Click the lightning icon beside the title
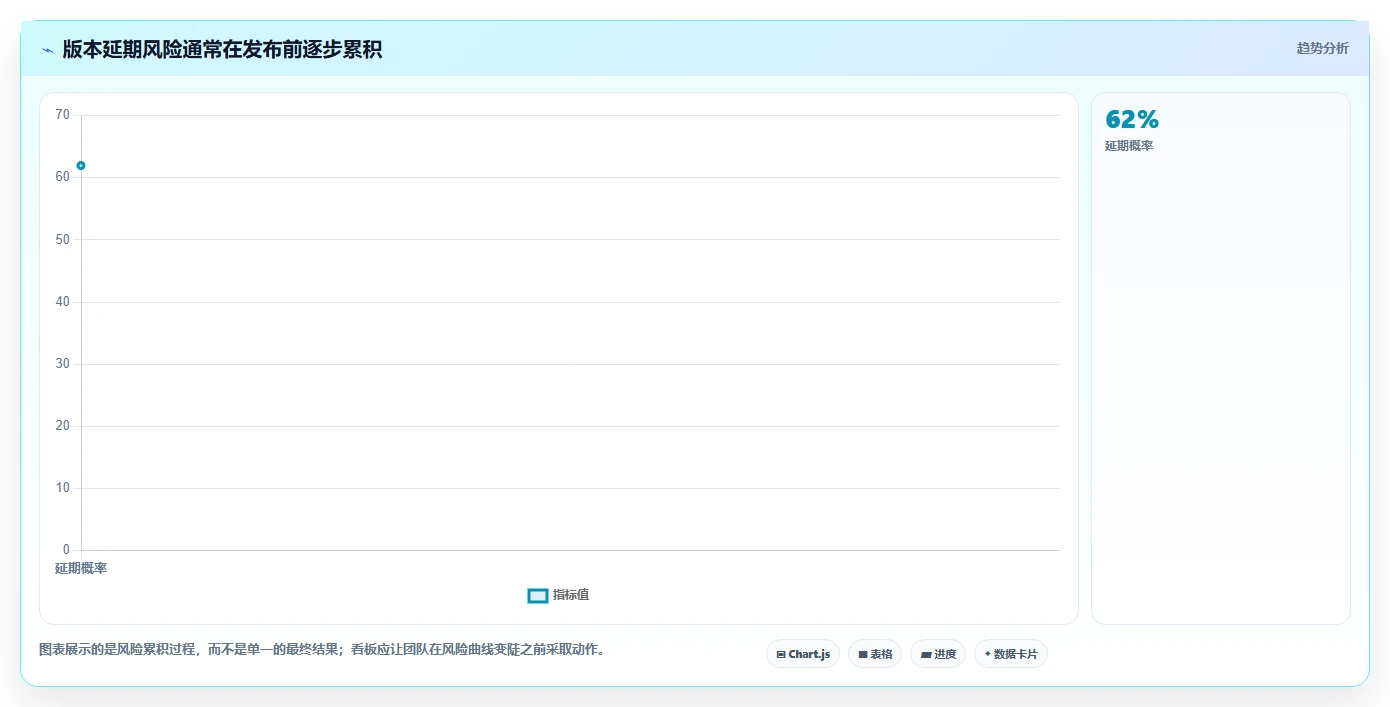The height and width of the screenshot is (707, 1390). click(x=47, y=49)
